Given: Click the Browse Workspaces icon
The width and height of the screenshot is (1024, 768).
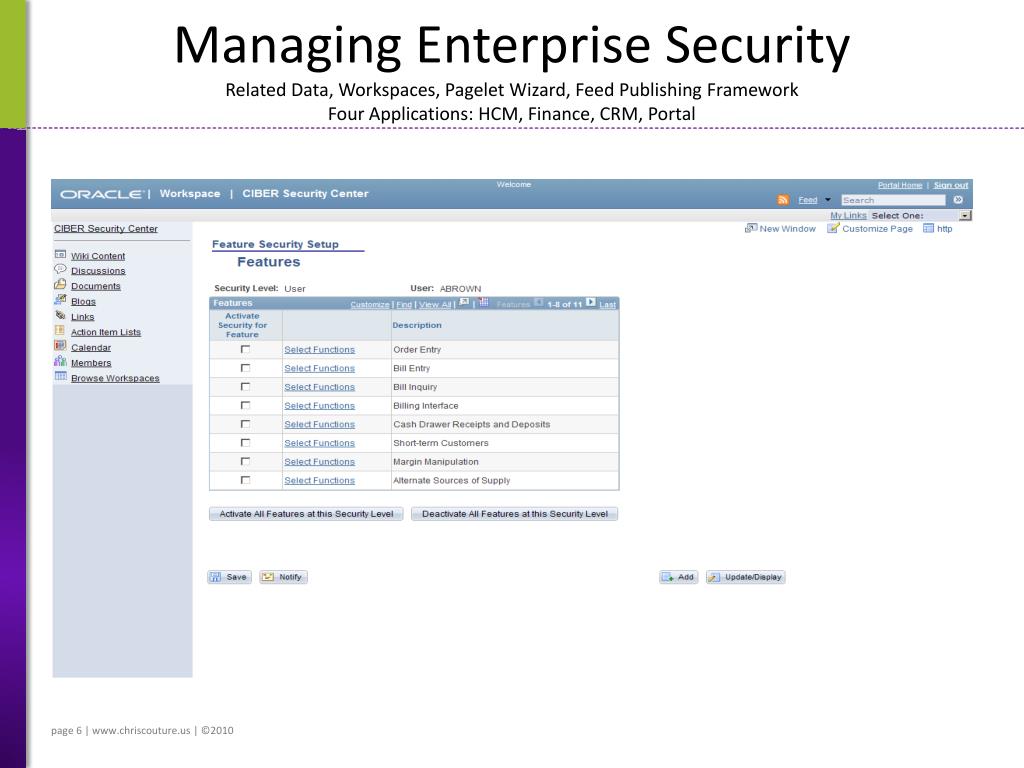Looking at the screenshot, I should (60, 376).
